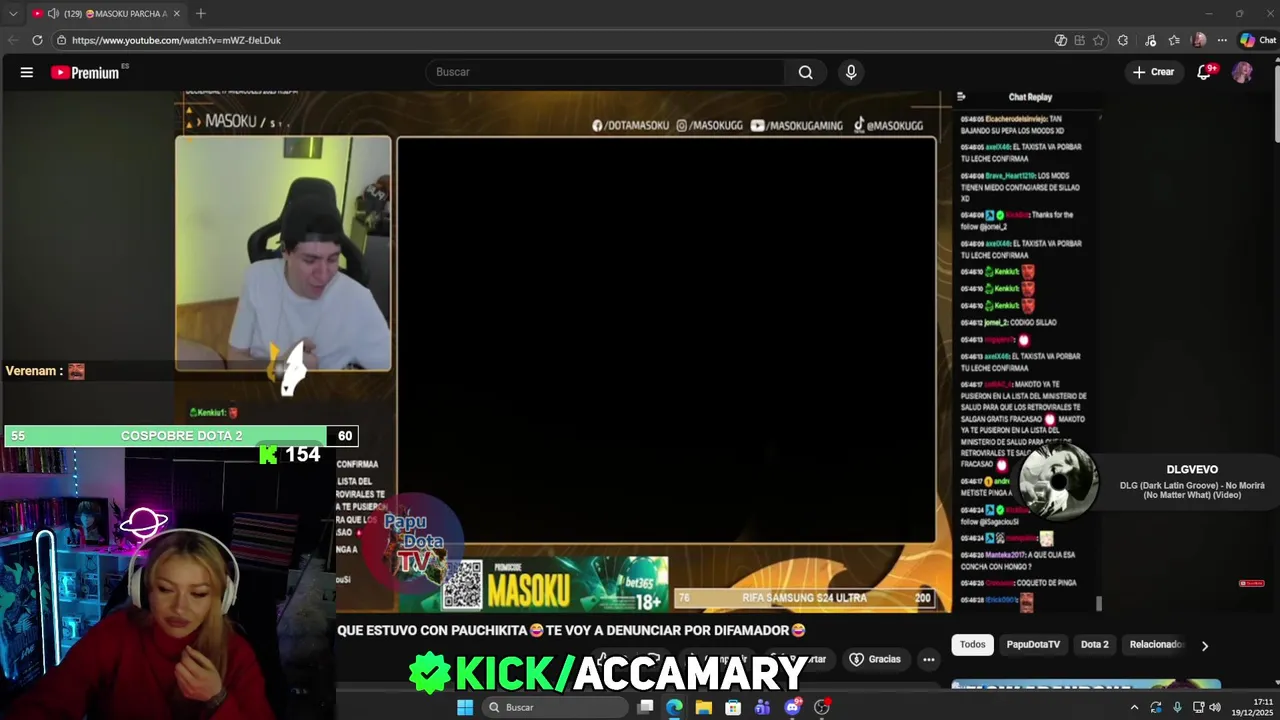Select the Todos filter chip

click(x=973, y=645)
